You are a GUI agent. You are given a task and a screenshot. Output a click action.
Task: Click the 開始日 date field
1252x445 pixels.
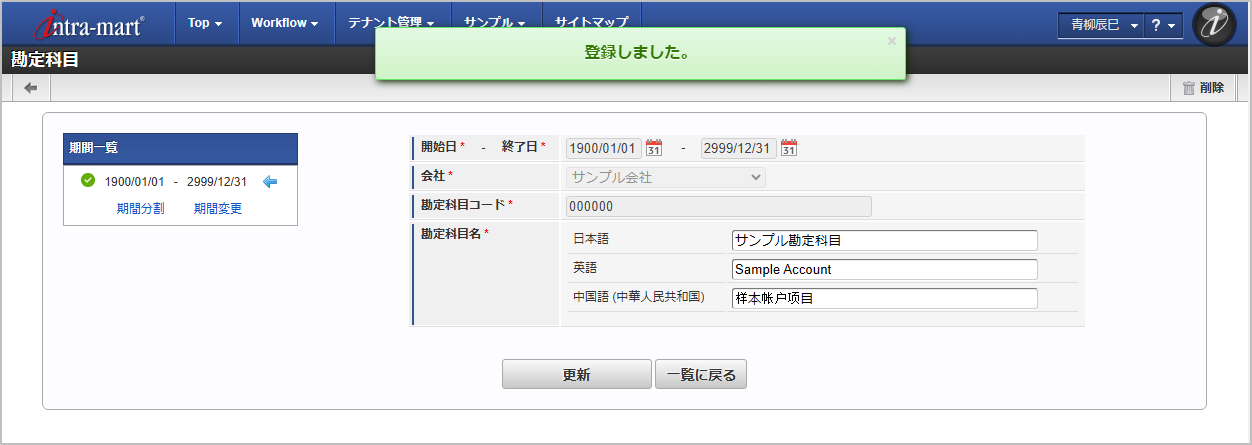pos(604,148)
